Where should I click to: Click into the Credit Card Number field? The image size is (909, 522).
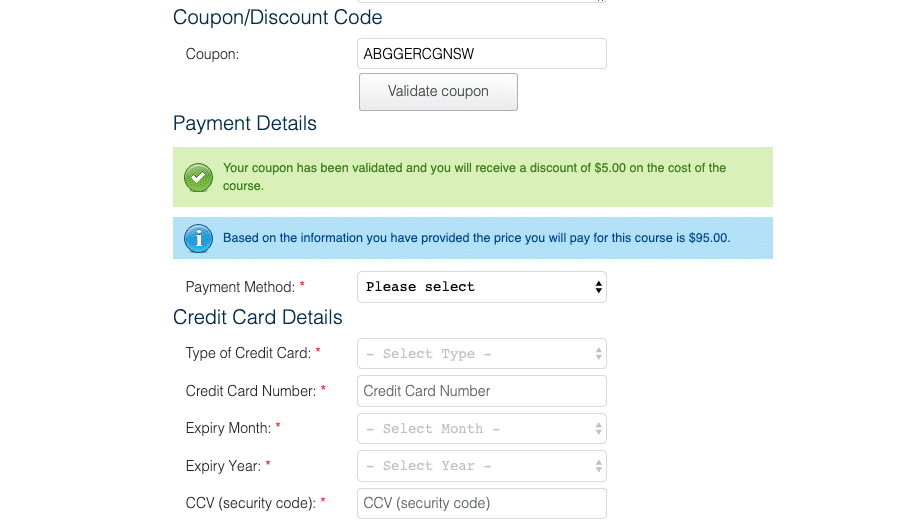pos(482,391)
